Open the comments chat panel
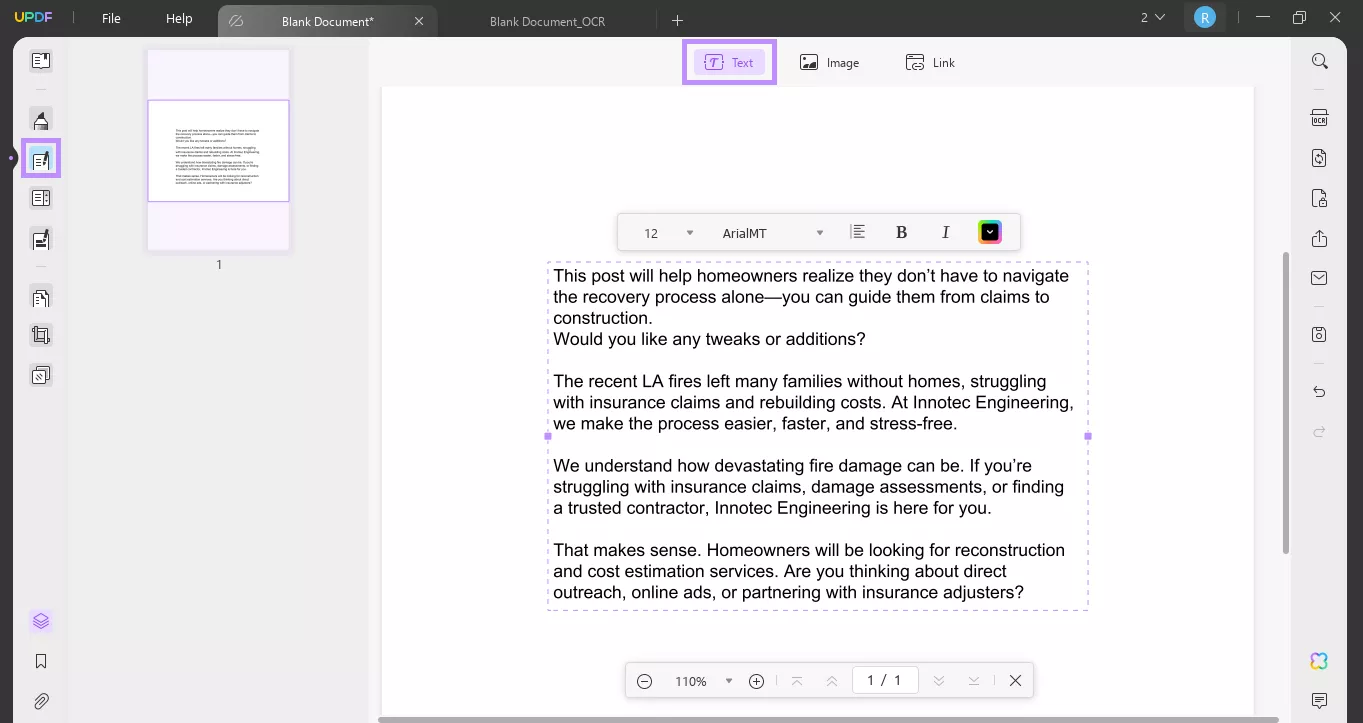 pos(1319,700)
